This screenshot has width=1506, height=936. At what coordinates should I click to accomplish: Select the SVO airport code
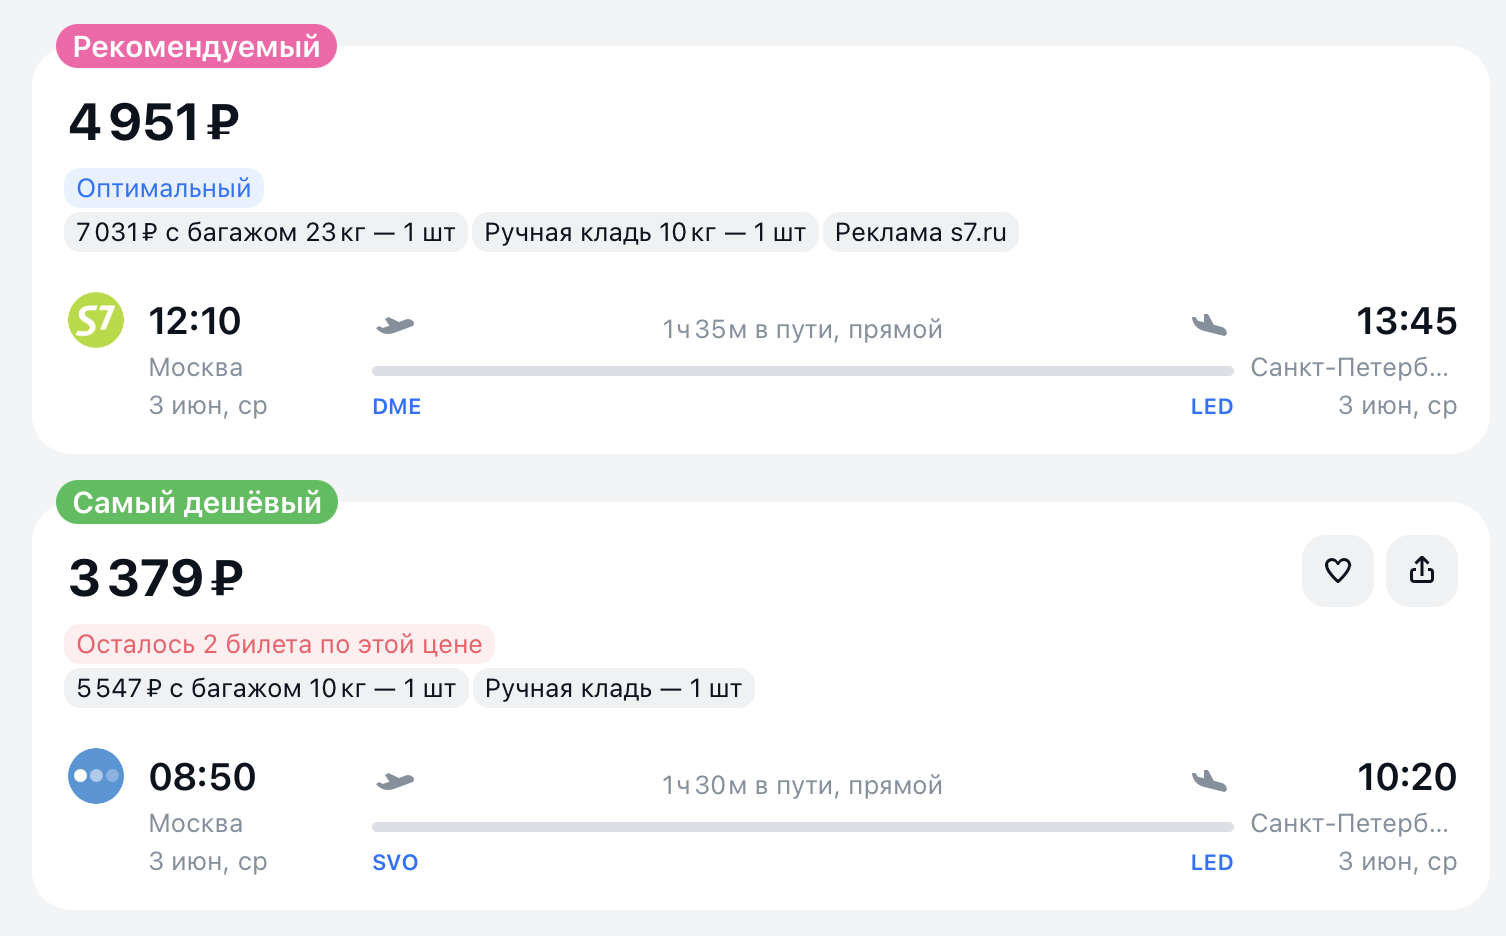pyautogui.click(x=395, y=863)
